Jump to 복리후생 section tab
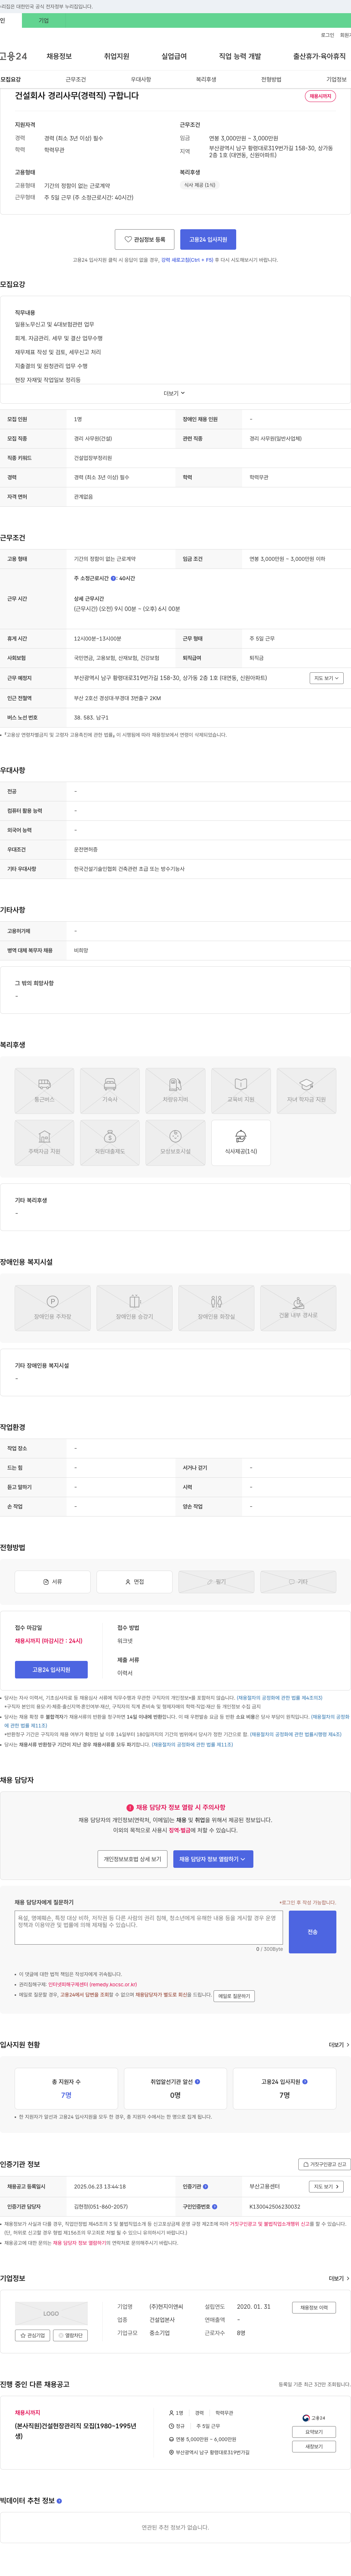The image size is (351, 2576). 206,79
